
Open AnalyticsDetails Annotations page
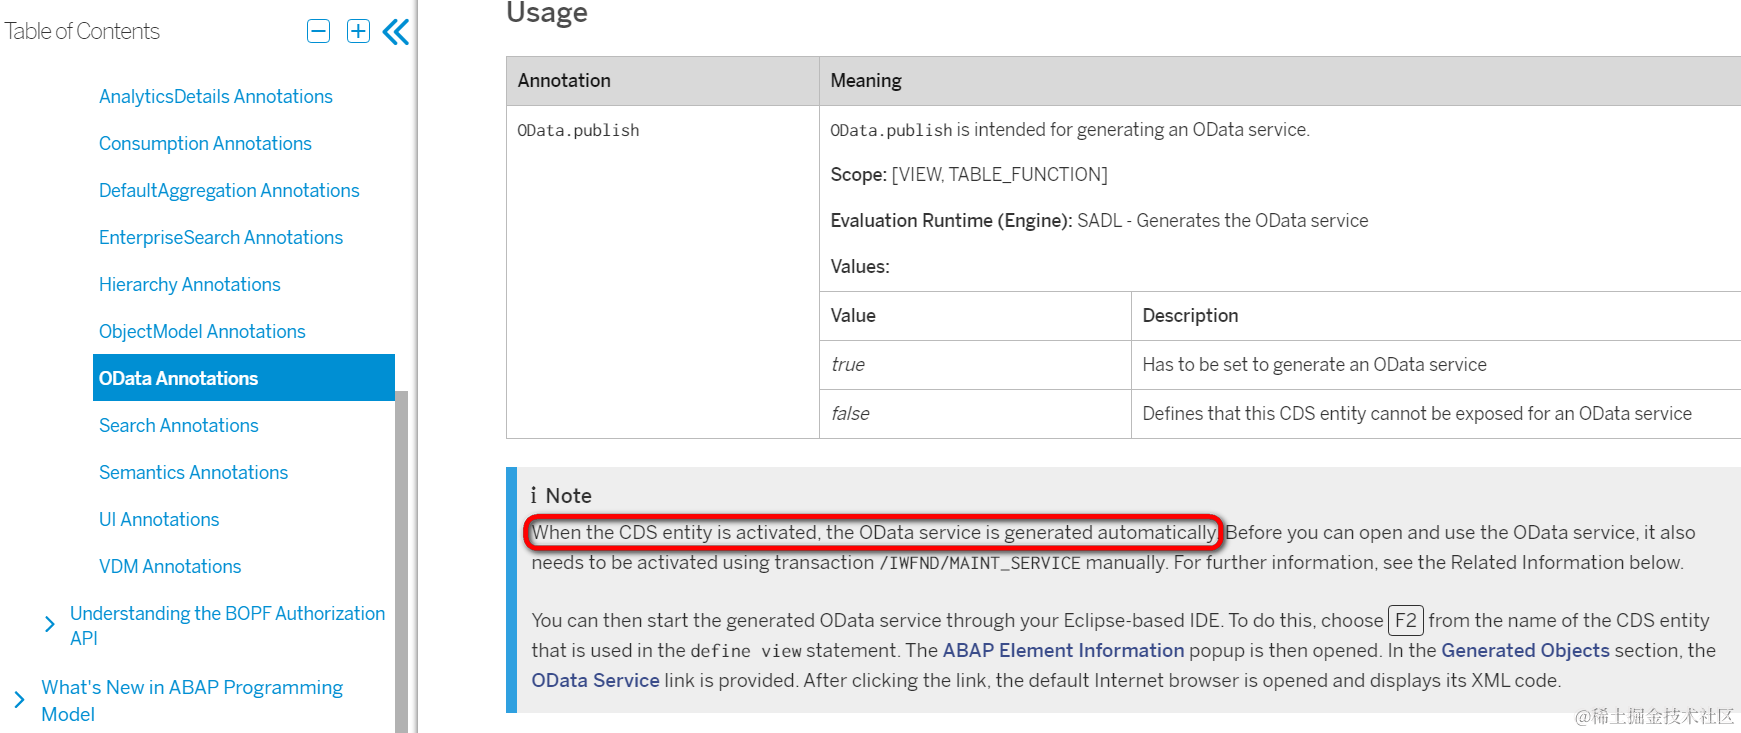tap(216, 96)
